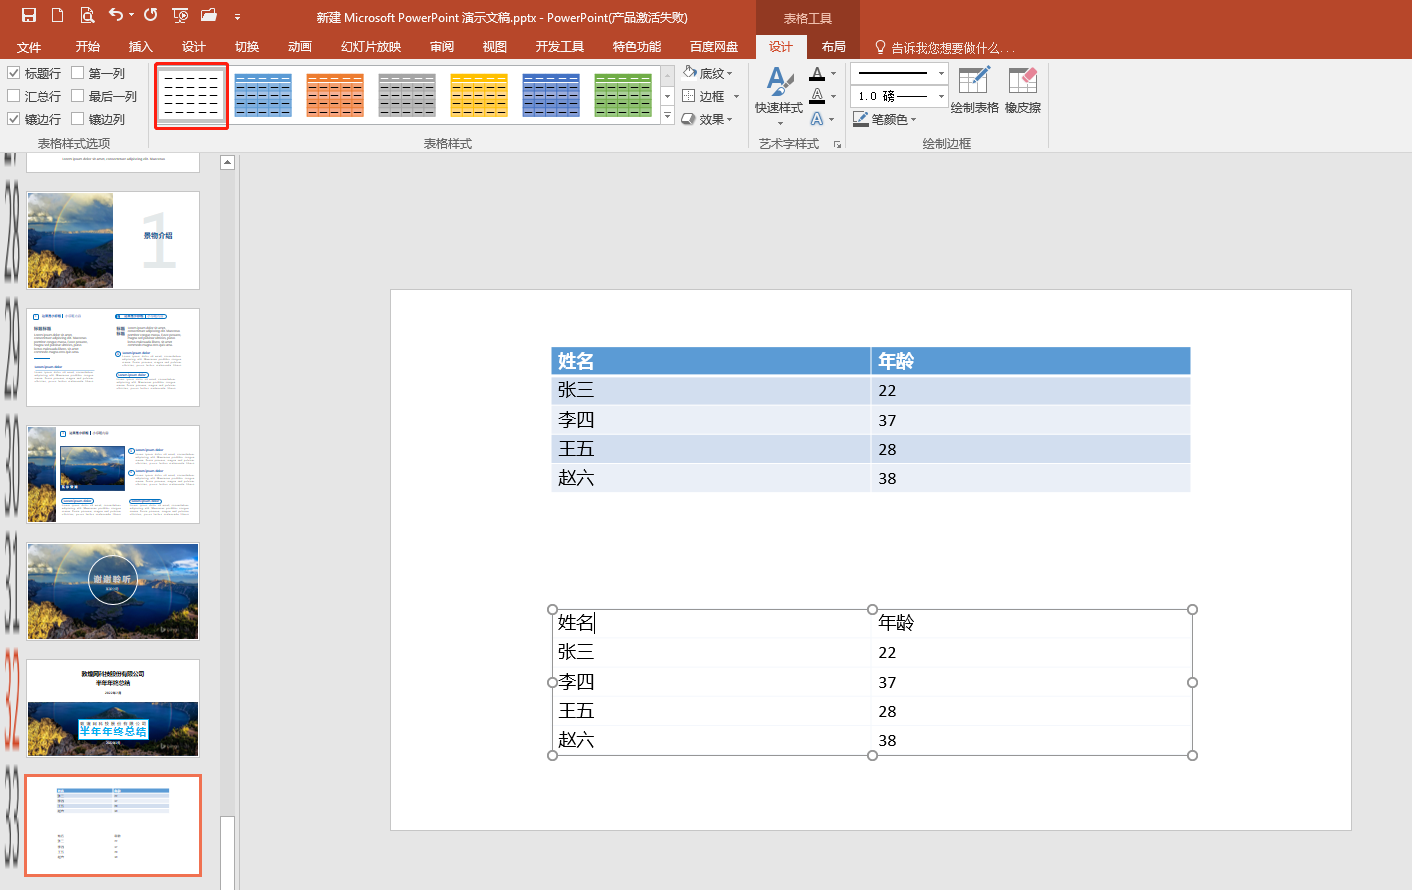Apply the orange table style
This screenshot has height=890, width=1412.
click(x=335, y=96)
